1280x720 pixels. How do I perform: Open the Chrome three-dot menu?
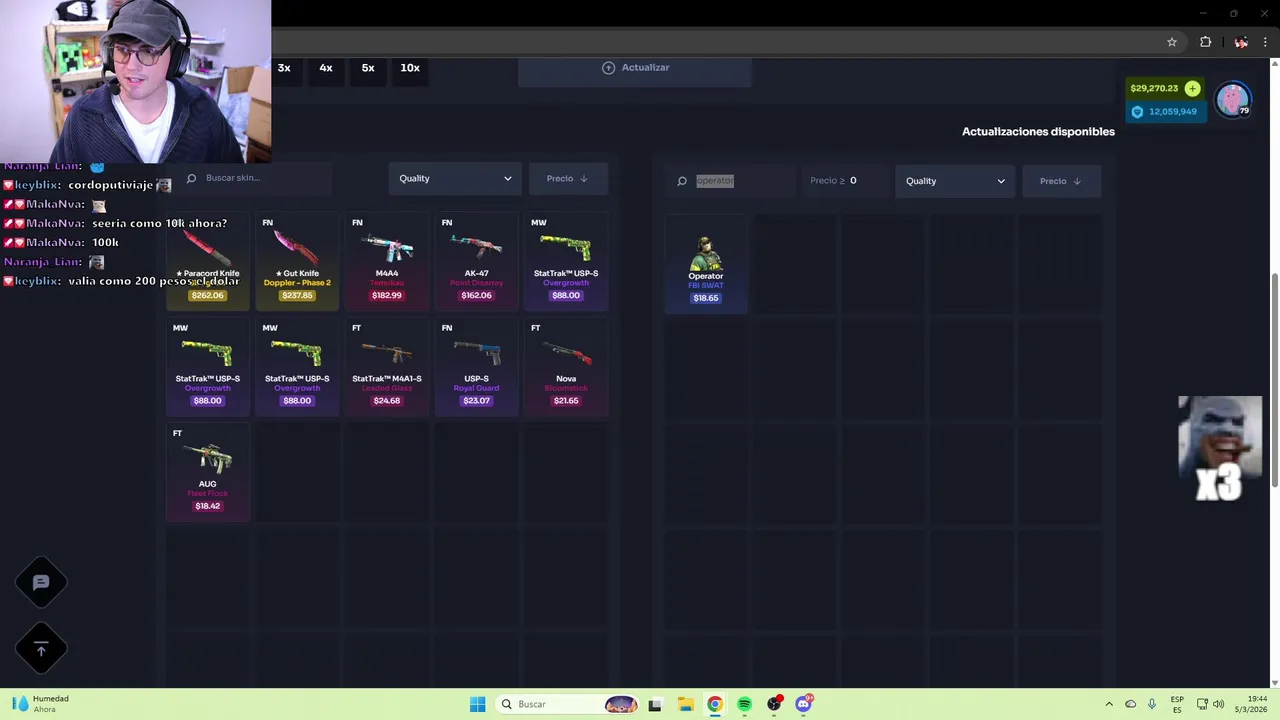point(1266,42)
